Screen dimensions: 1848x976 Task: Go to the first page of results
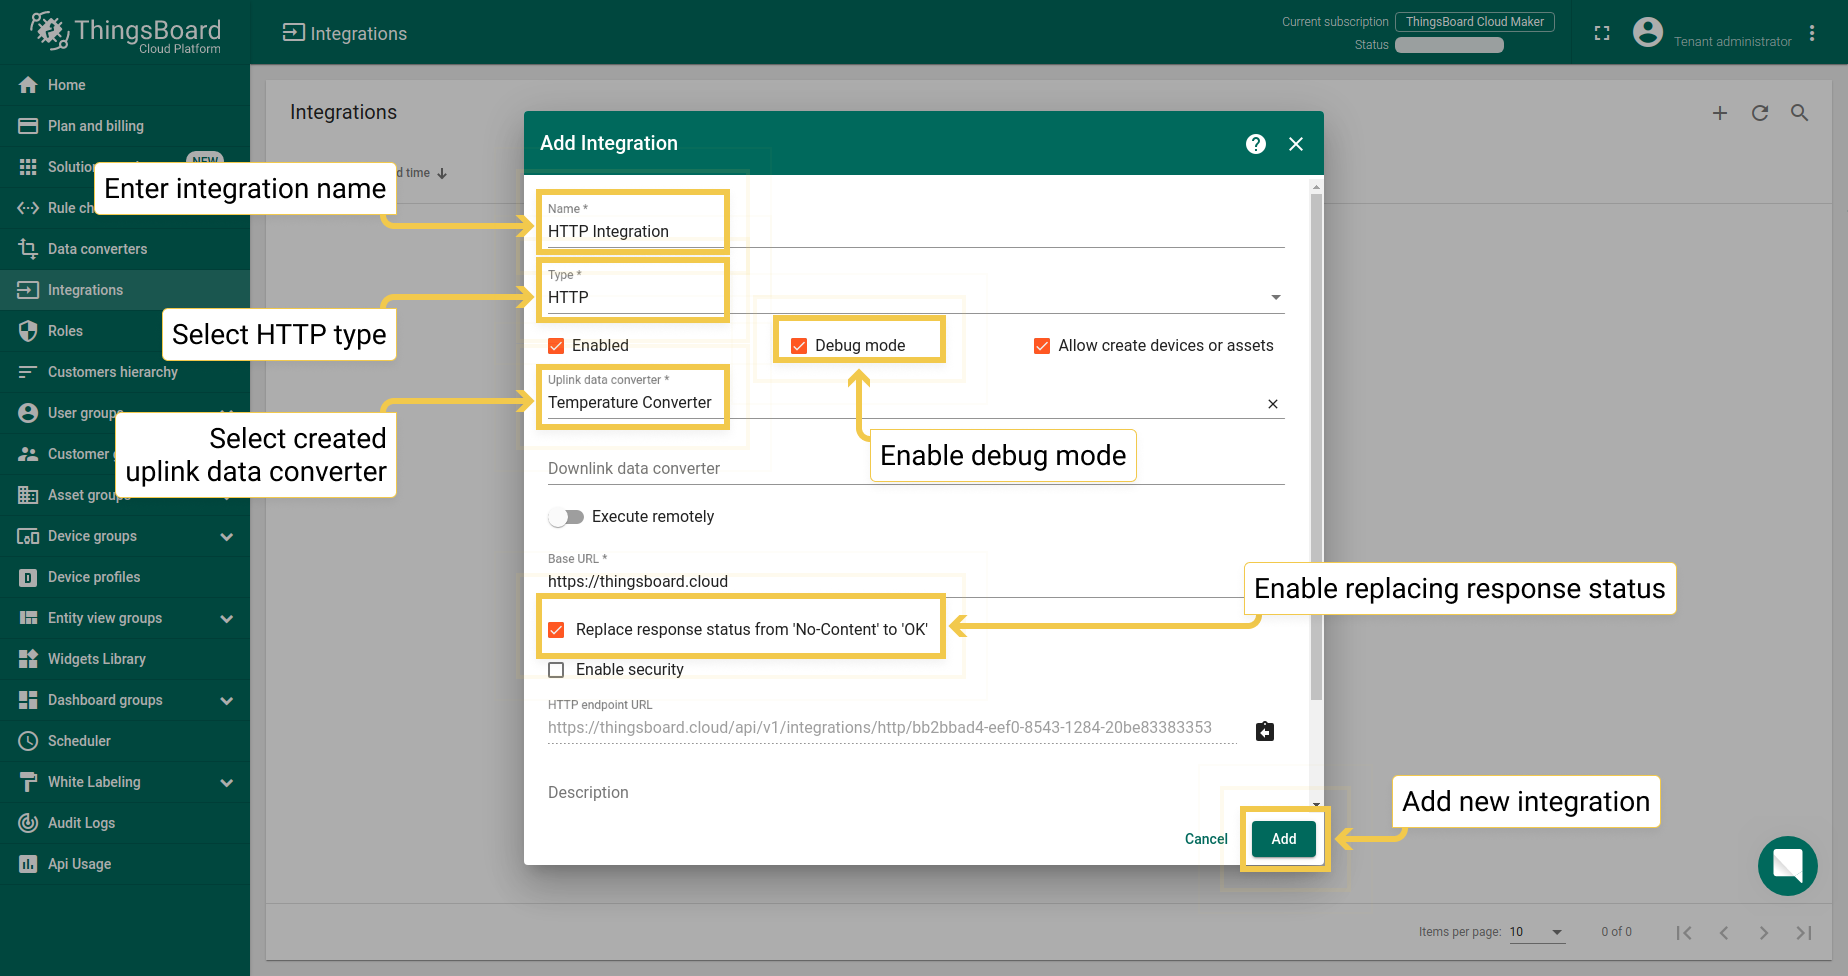1684,932
